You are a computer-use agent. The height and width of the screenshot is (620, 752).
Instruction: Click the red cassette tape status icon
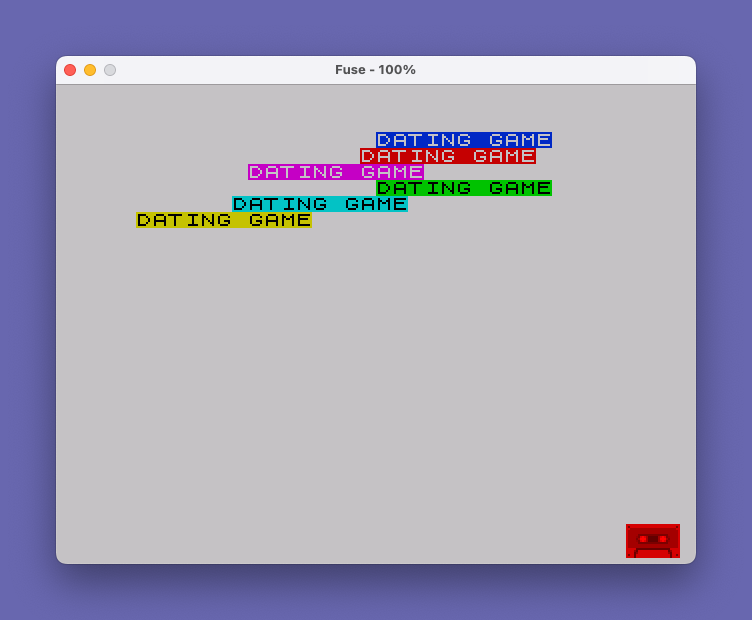tap(653, 541)
